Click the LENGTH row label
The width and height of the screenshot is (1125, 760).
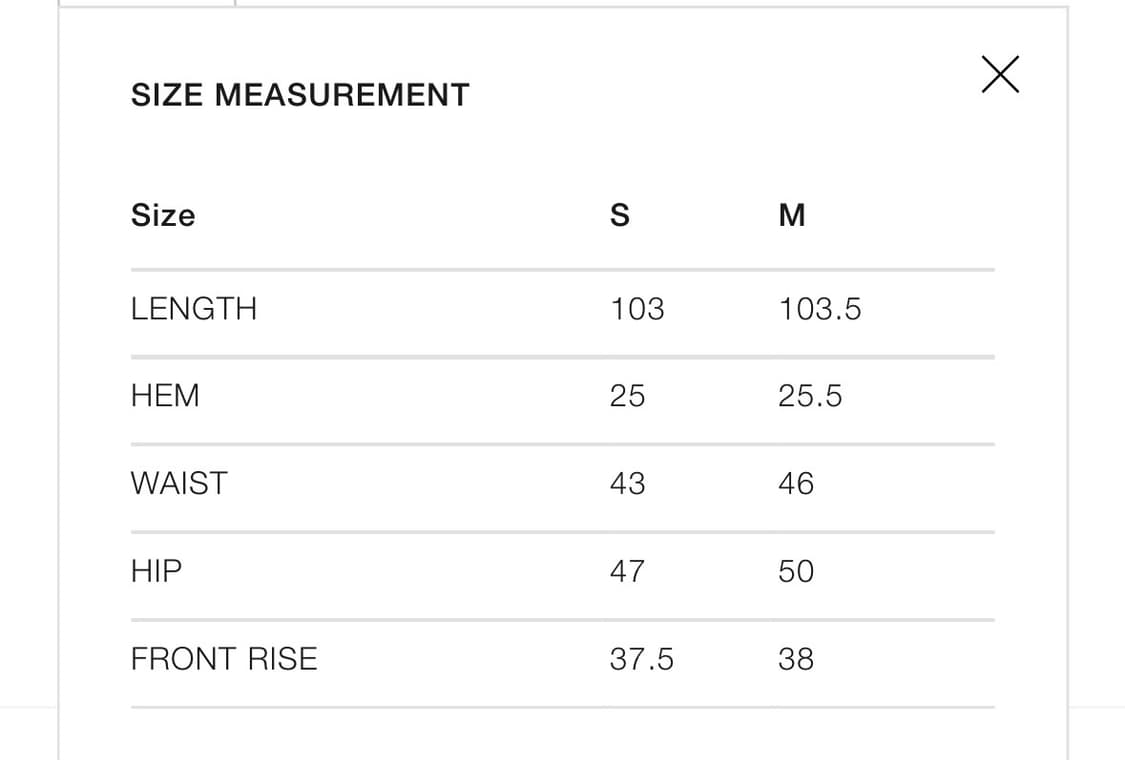pos(194,309)
